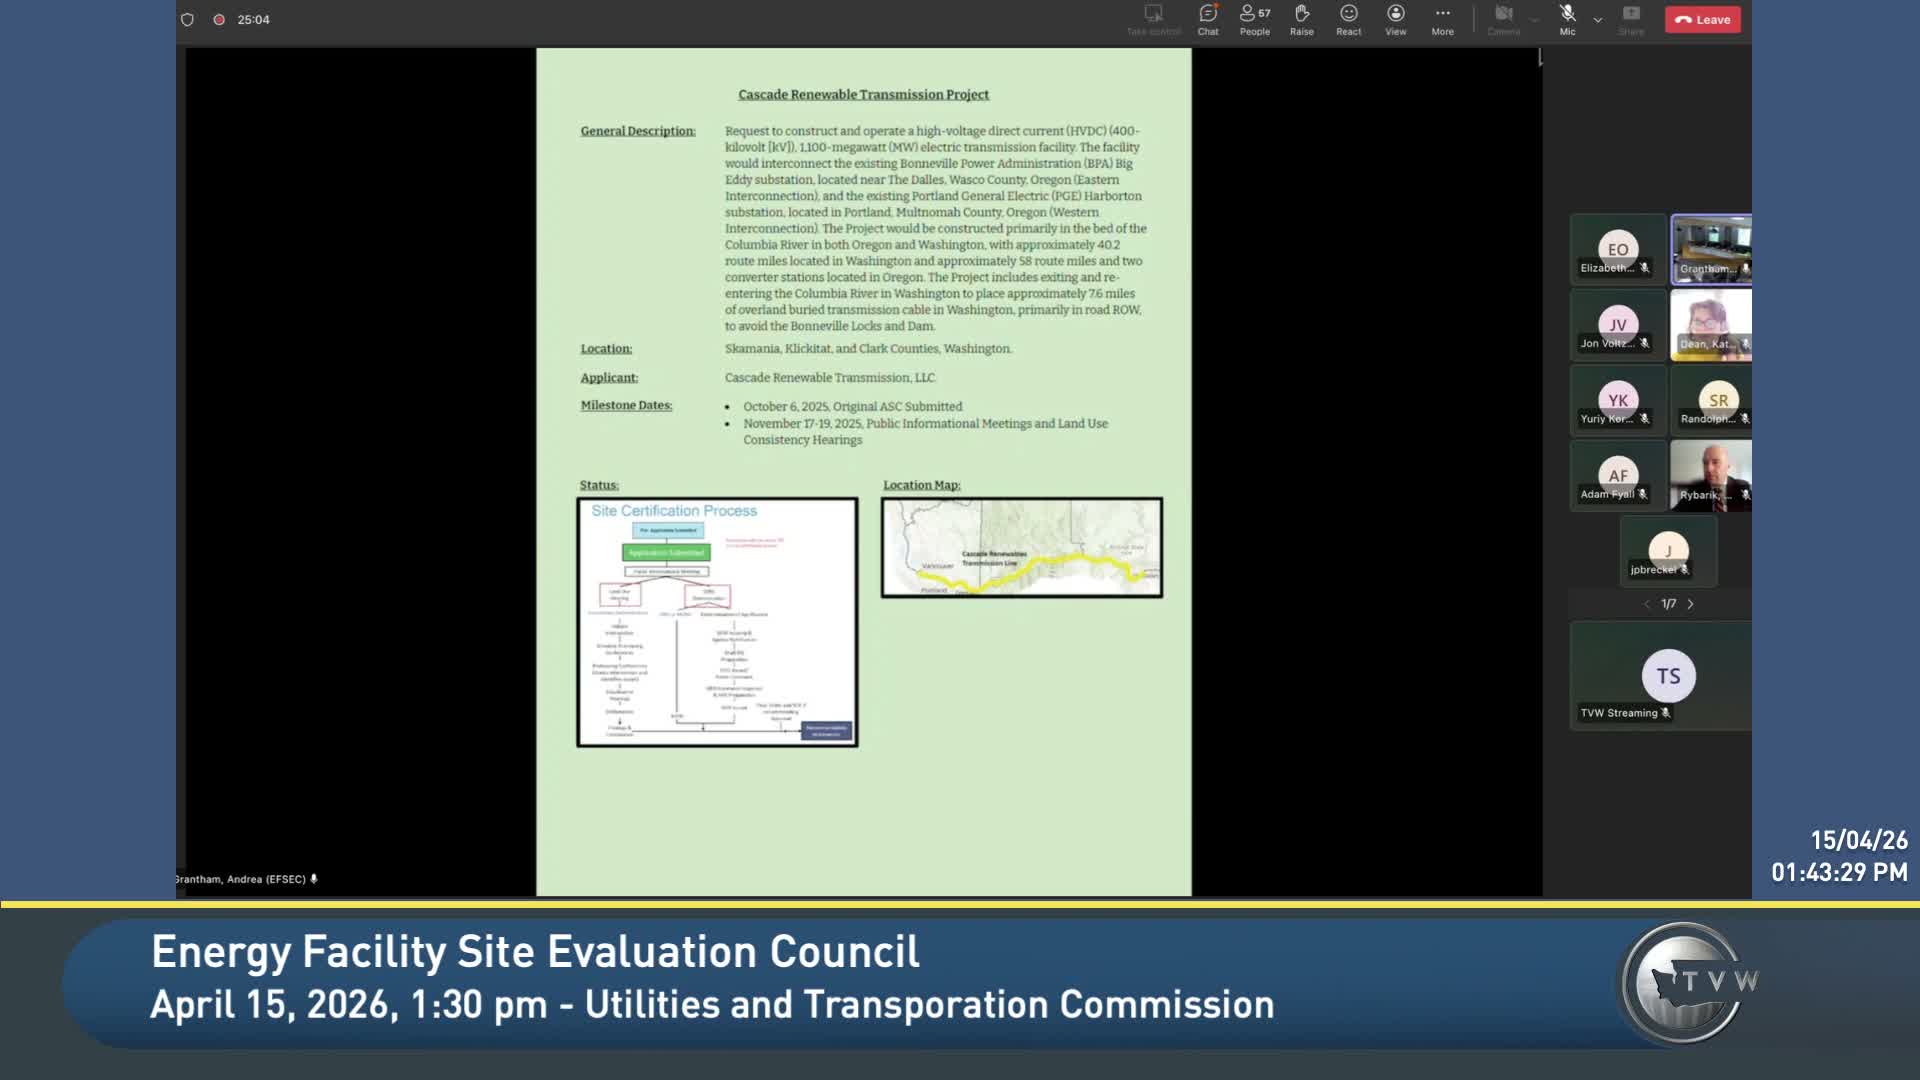Expand the Camera options dropdown arrow
Image resolution: width=1920 pixels, height=1080 pixels.
pyautogui.click(x=1534, y=20)
